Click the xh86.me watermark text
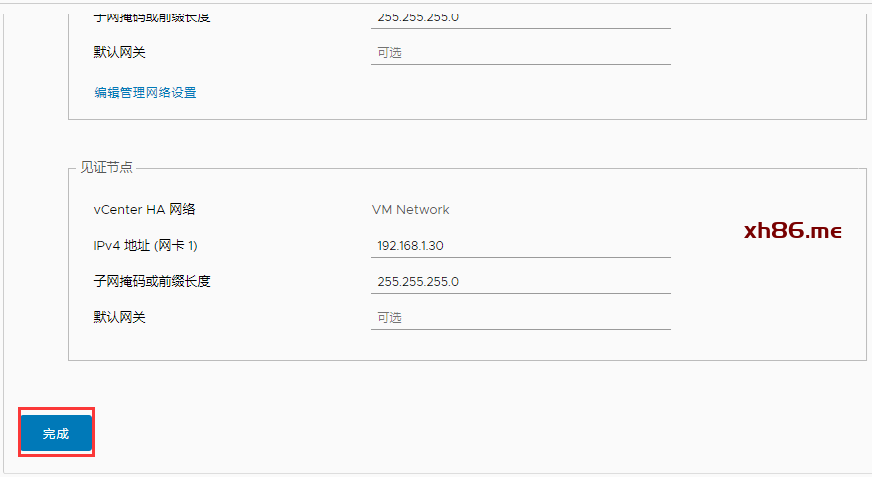The width and height of the screenshot is (872, 477). 793,231
